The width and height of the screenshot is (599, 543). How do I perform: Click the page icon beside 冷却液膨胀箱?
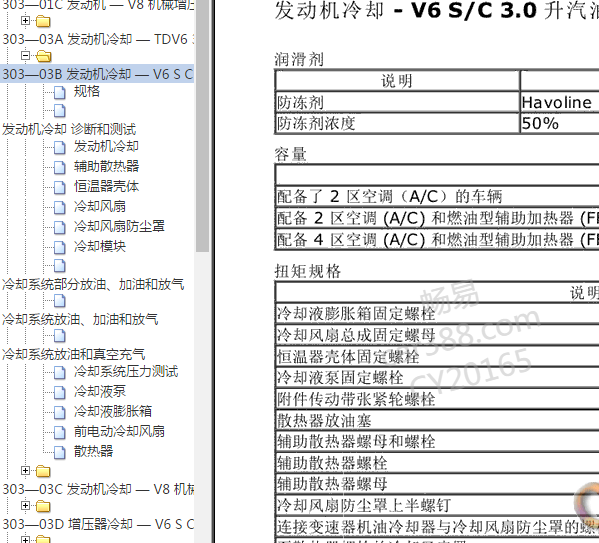(x=60, y=412)
